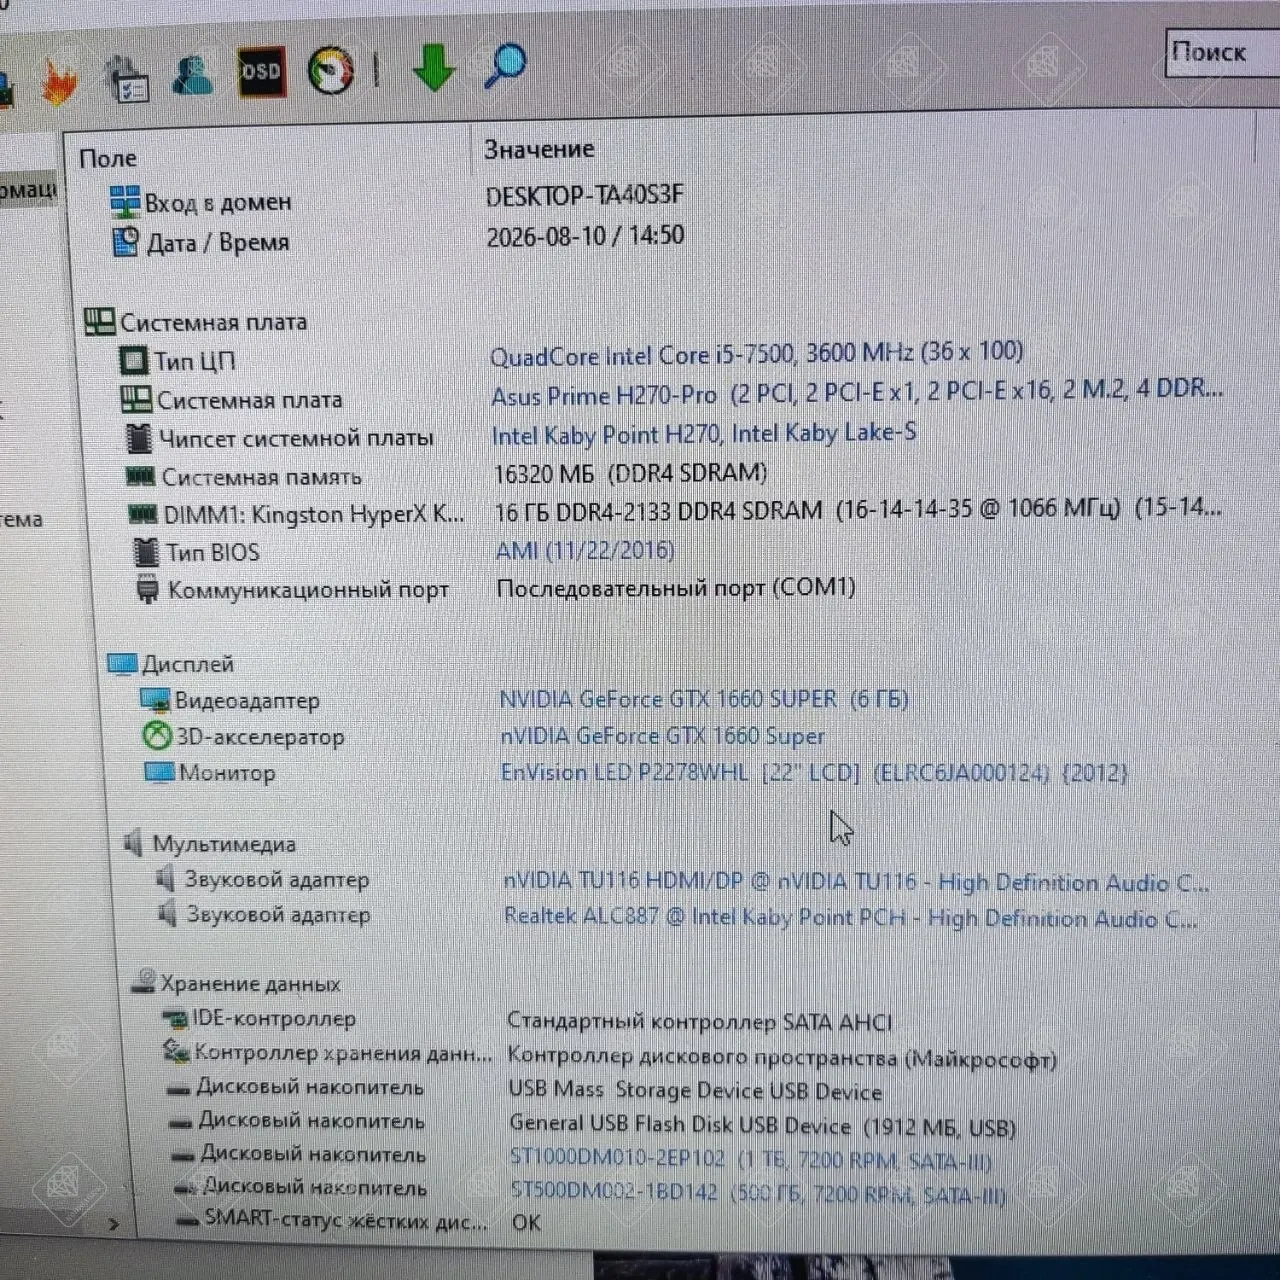Select the 'Системная память' field label
The width and height of the screenshot is (1280, 1280).
pyautogui.click(x=261, y=477)
